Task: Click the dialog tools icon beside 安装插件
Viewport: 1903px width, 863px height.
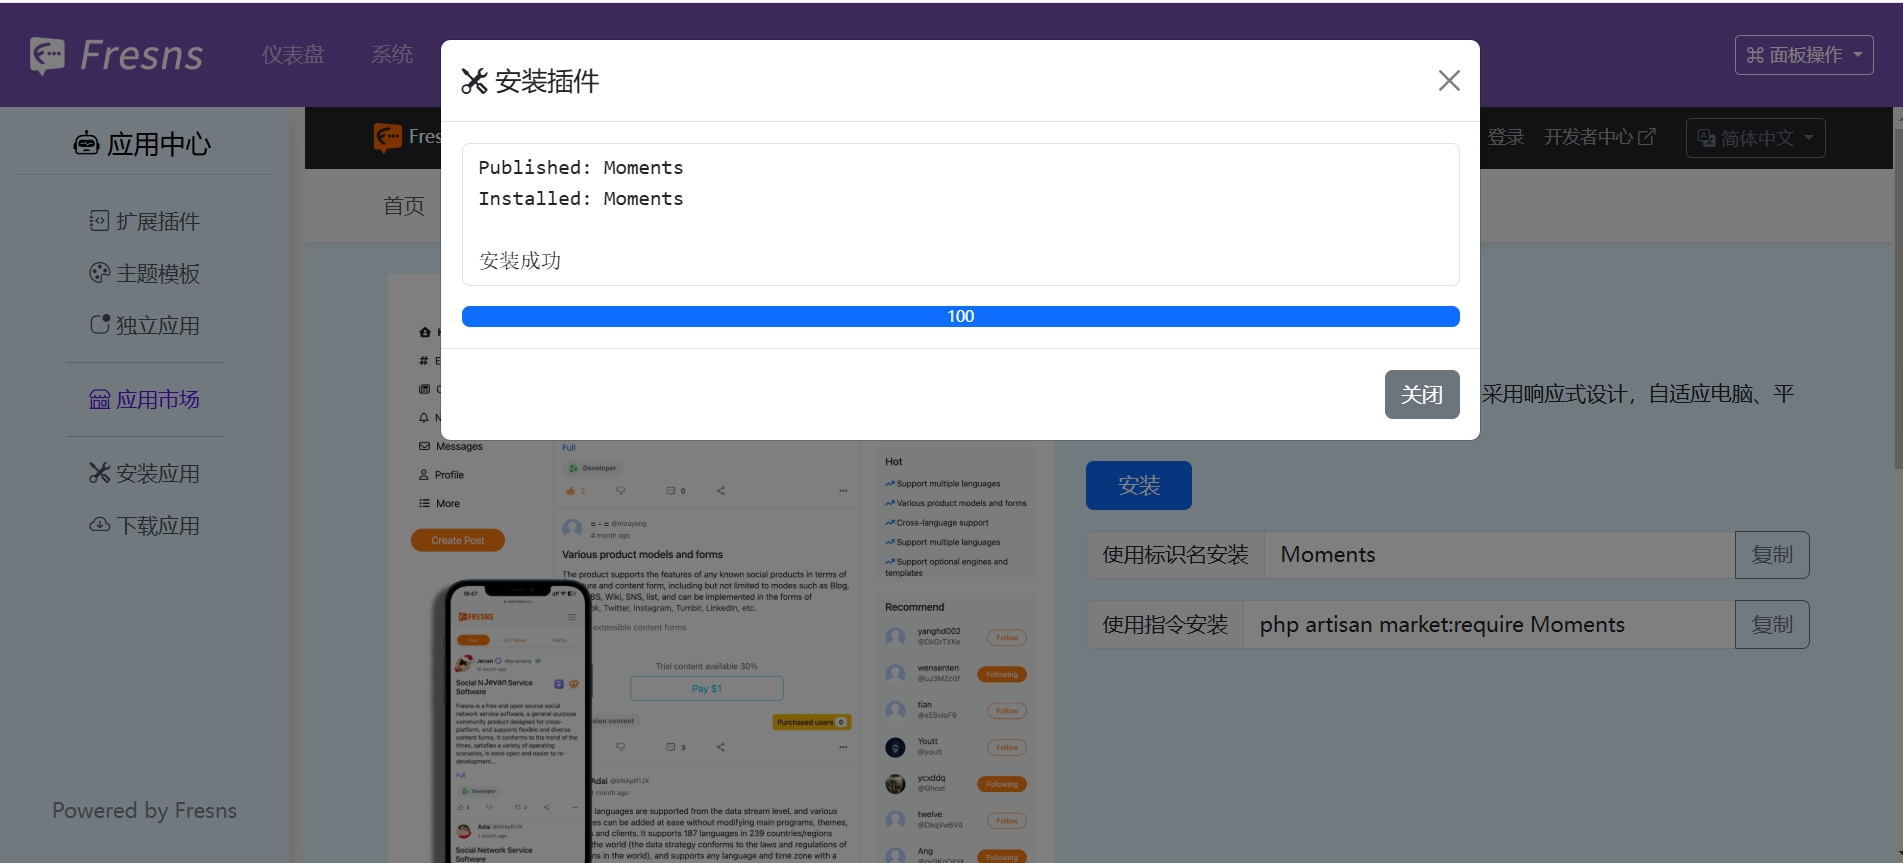Action: (x=474, y=82)
